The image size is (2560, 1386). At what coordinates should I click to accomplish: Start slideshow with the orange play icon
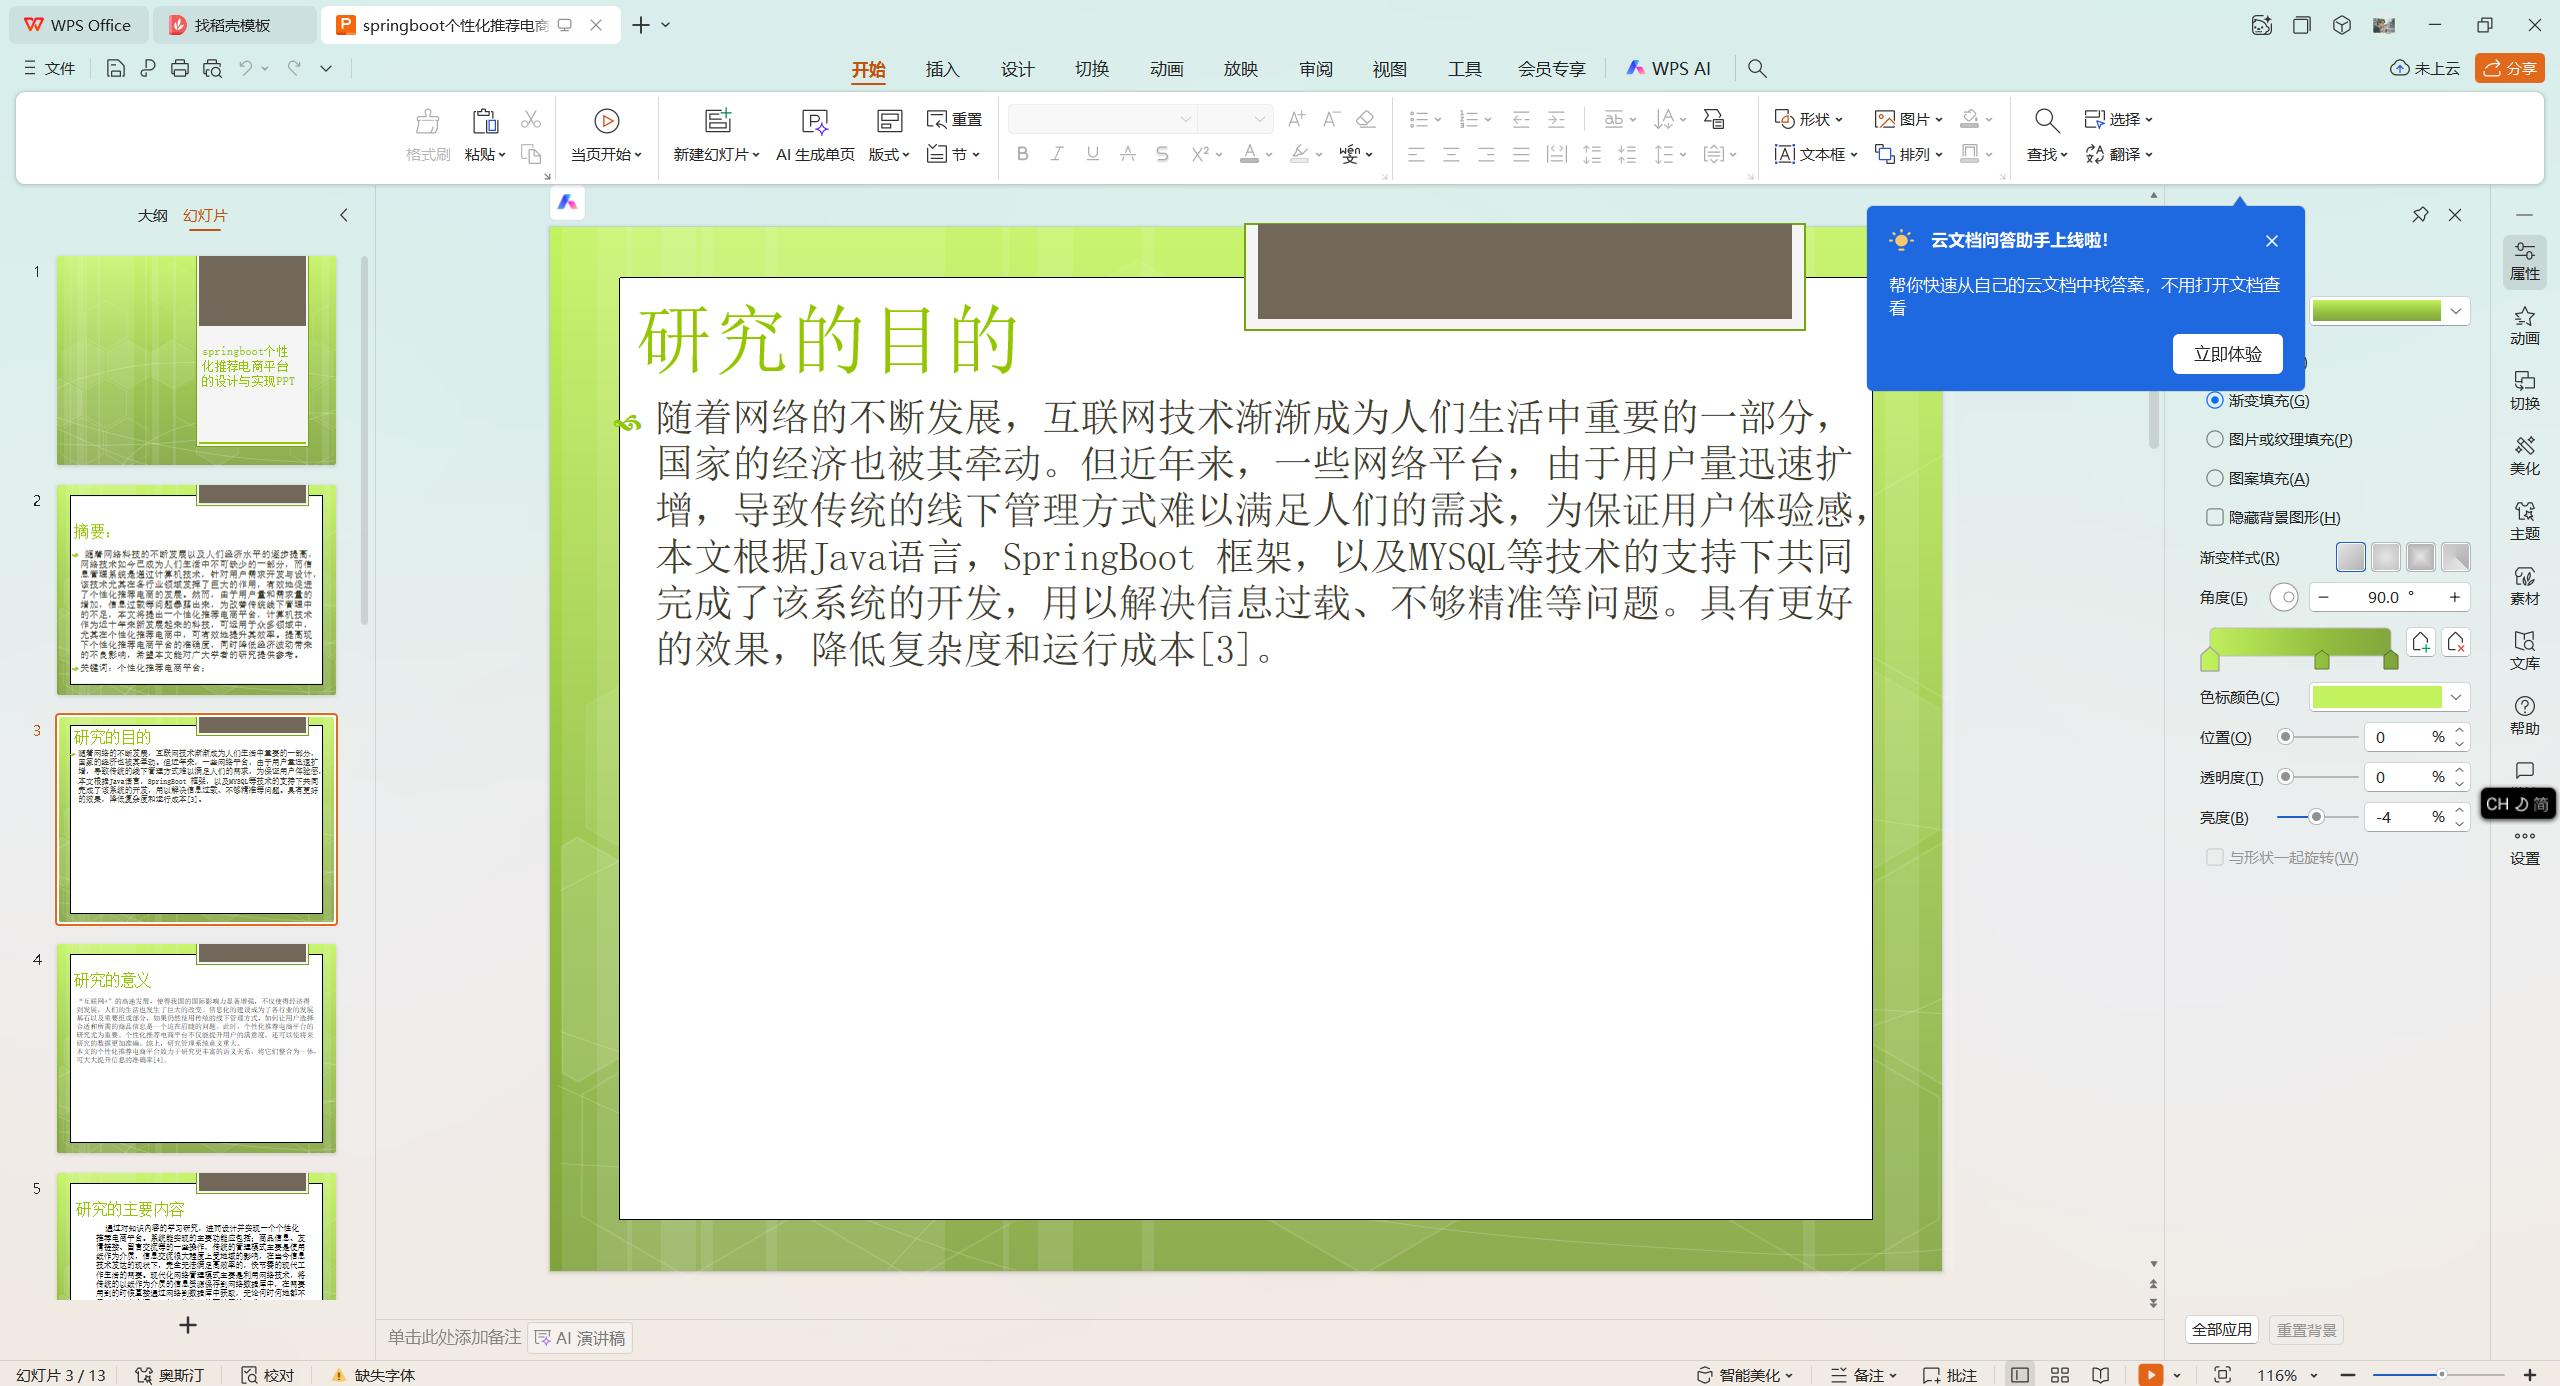pos(2148,1374)
